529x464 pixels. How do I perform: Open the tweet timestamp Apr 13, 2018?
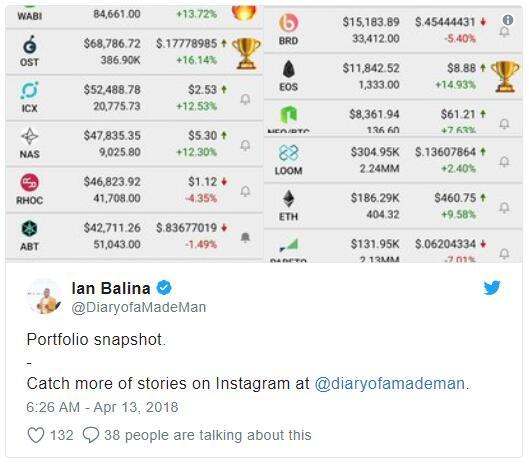tap(102, 407)
